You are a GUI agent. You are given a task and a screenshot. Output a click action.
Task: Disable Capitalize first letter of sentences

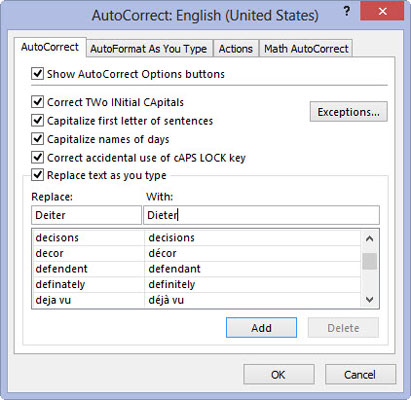click(37, 120)
